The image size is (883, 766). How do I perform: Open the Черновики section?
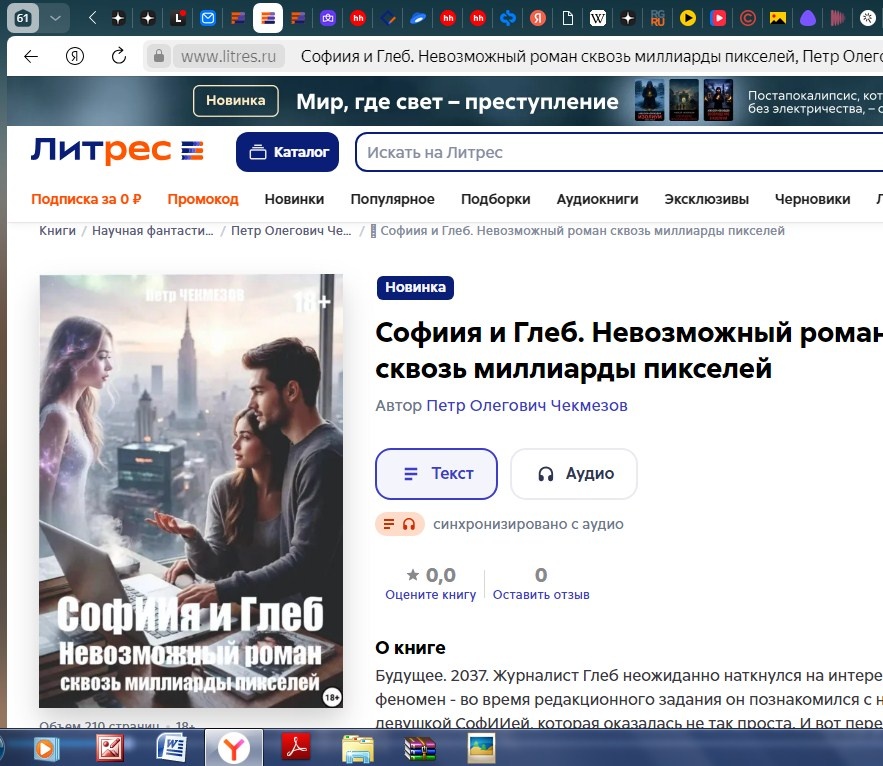[813, 199]
